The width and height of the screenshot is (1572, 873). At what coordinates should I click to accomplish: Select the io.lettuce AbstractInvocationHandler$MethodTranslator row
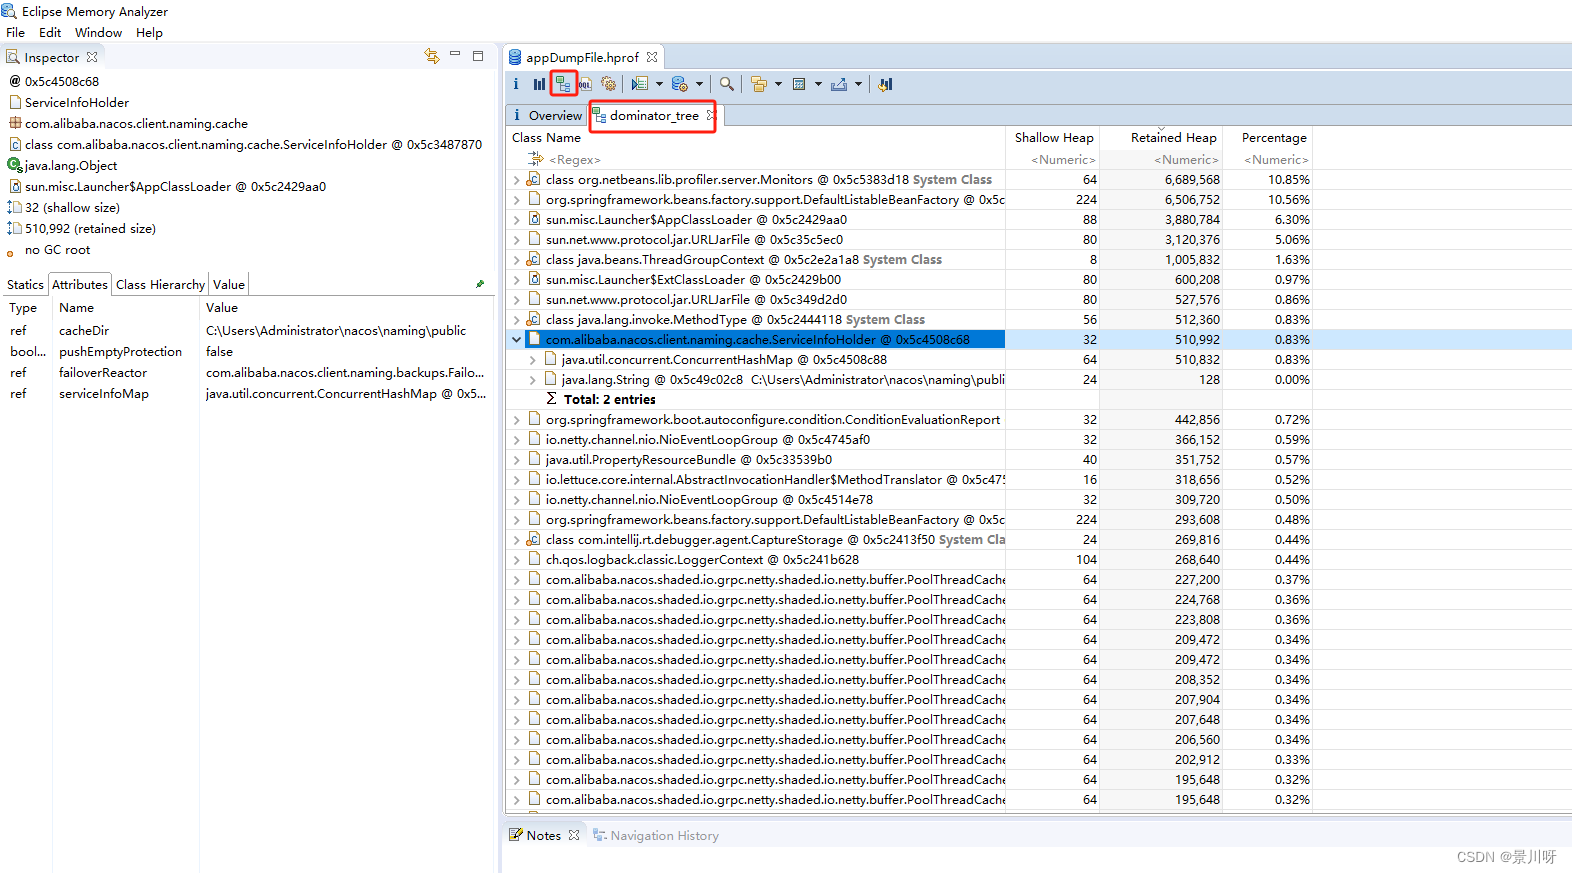pyautogui.click(x=910, y=480)
